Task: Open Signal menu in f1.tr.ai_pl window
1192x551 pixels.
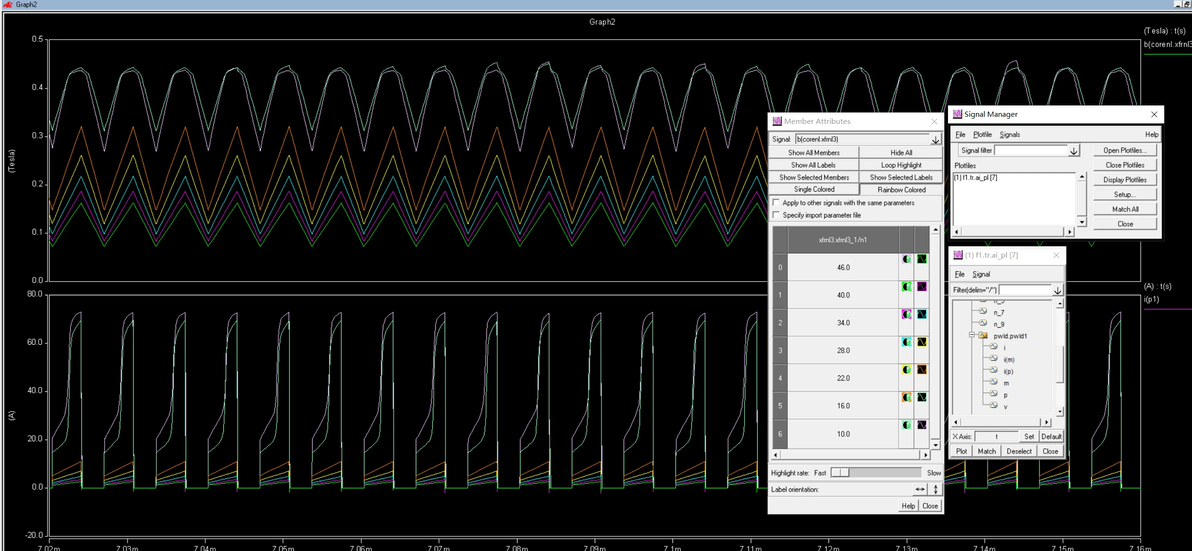Action: [x=981, y=274]
